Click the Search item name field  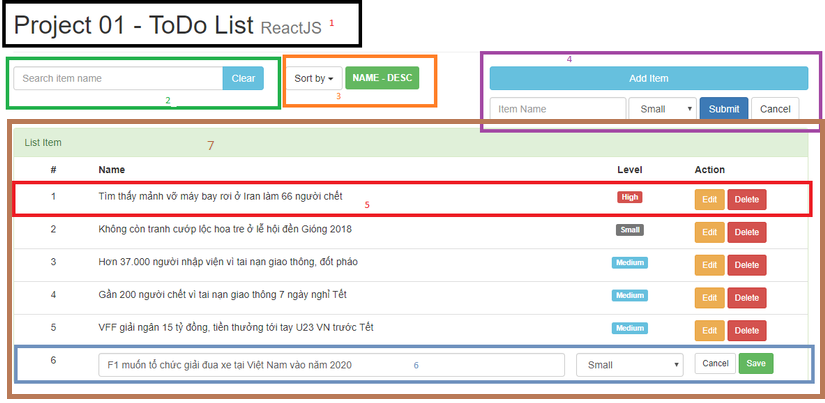(118, 78)
